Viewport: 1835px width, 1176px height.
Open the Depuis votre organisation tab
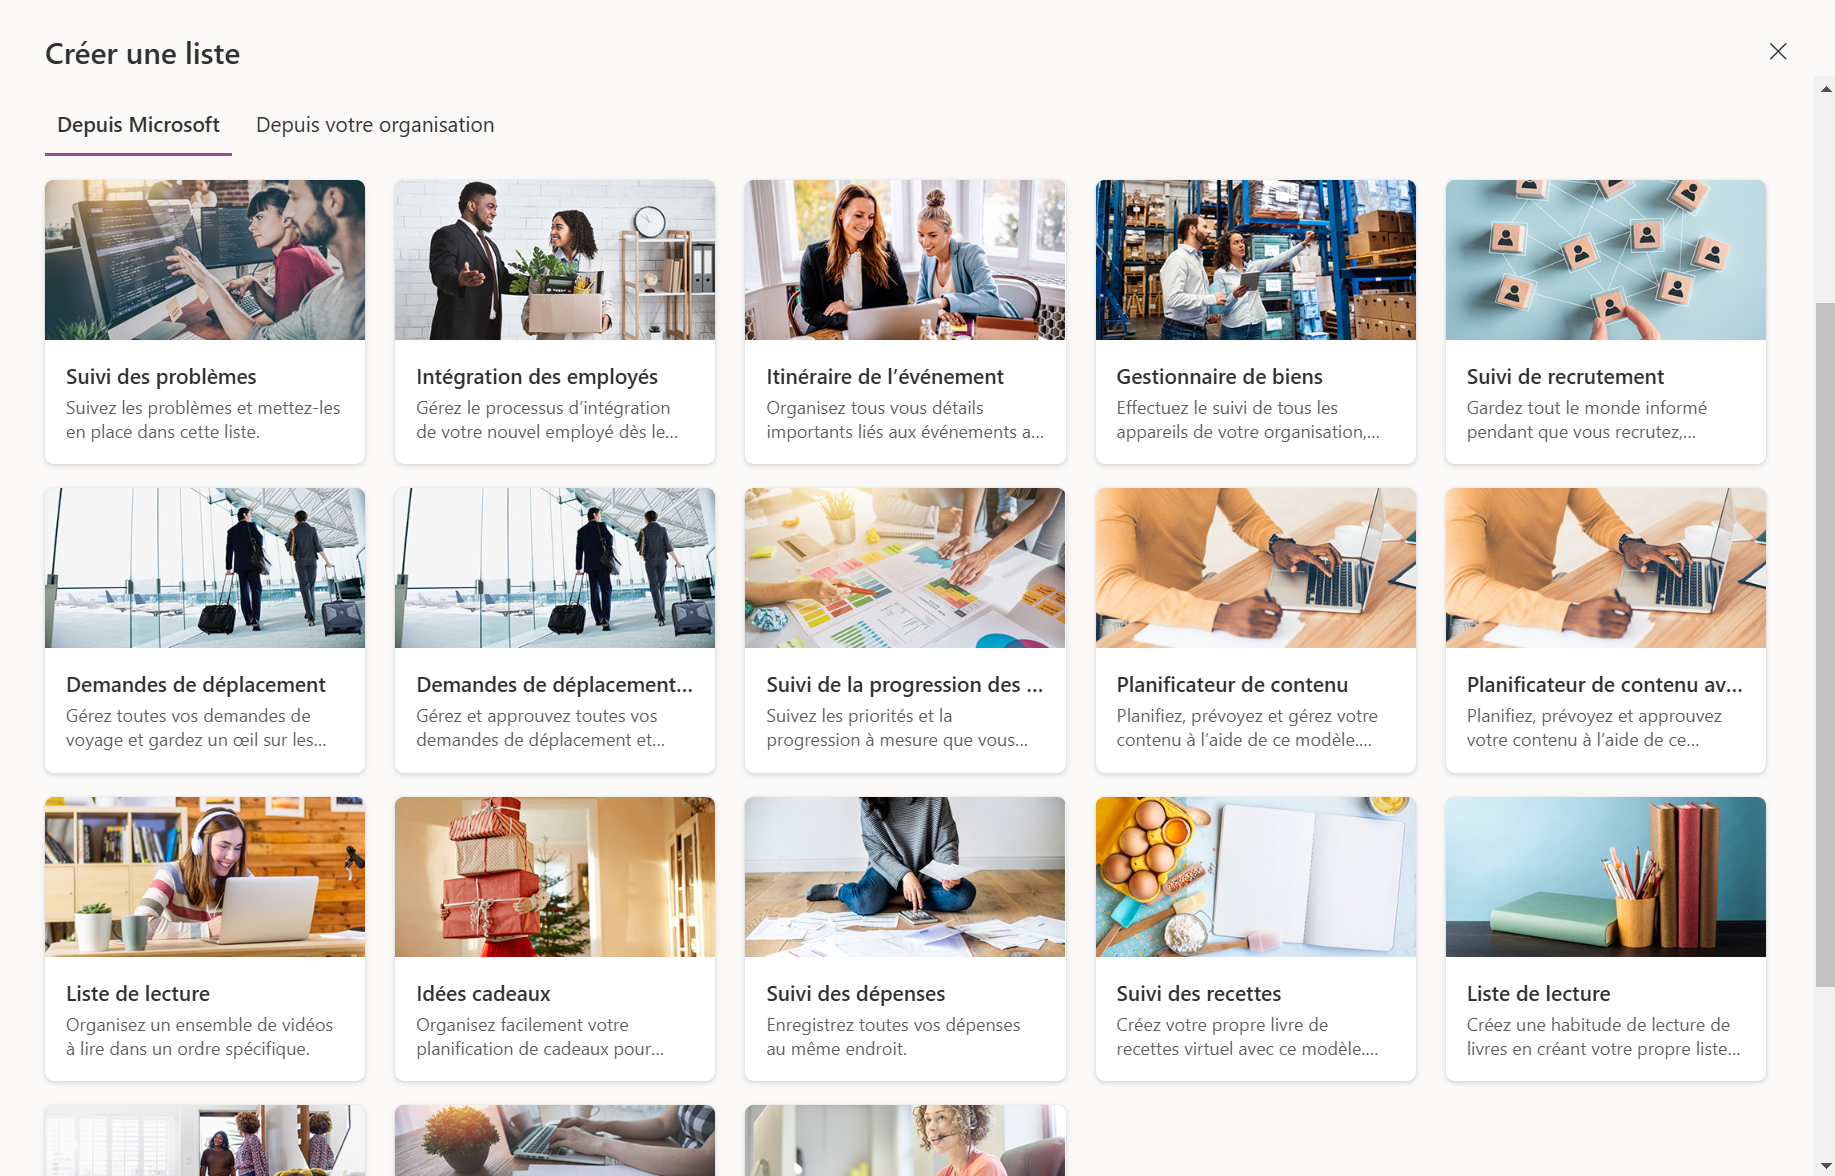point(375,125)
